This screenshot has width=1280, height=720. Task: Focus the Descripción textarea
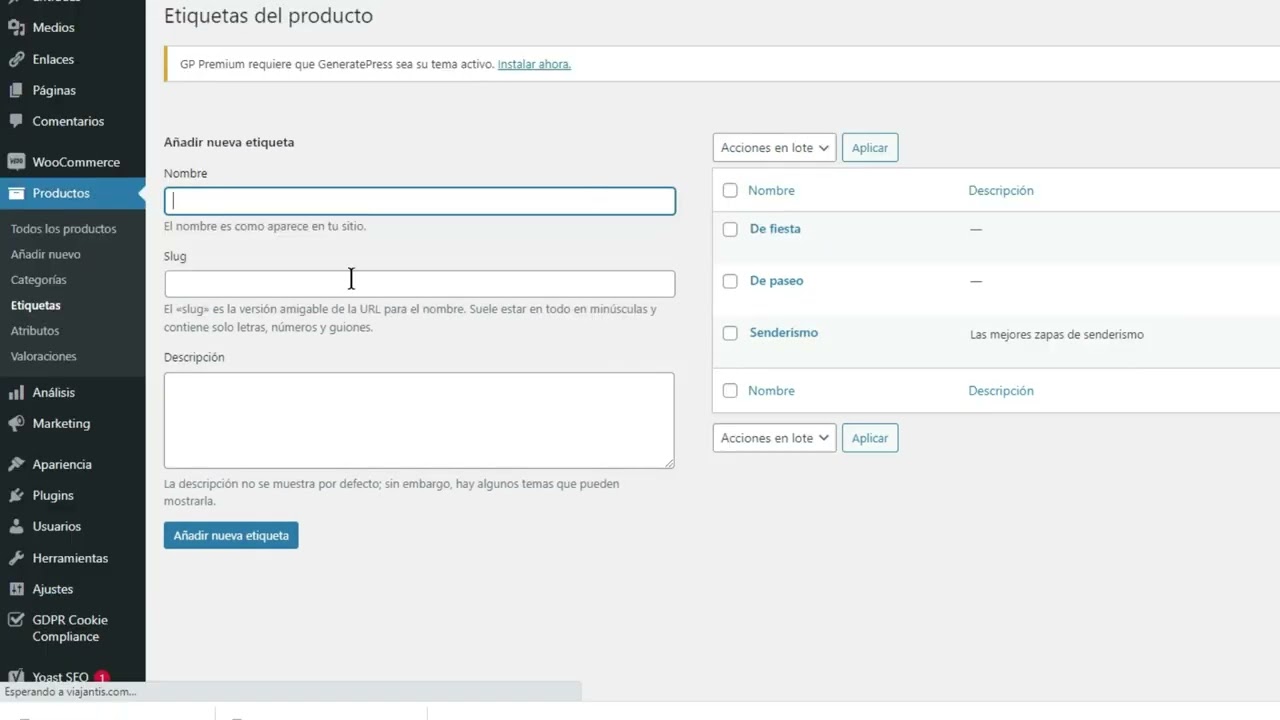click(419, 421)
